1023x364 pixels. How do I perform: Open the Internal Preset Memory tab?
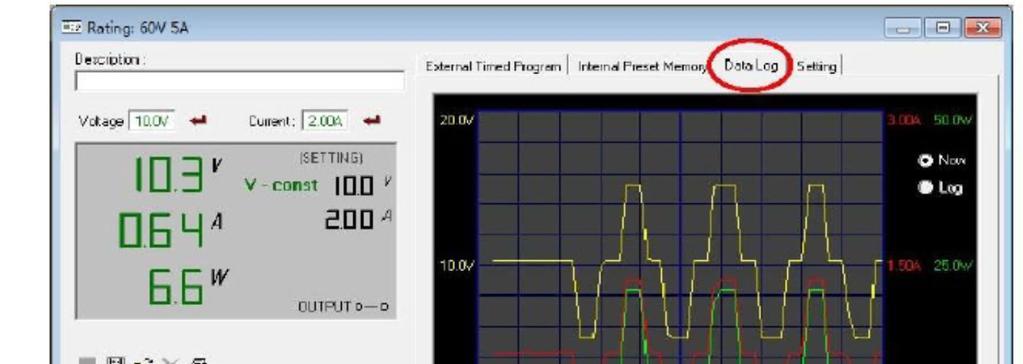(642, 67)
